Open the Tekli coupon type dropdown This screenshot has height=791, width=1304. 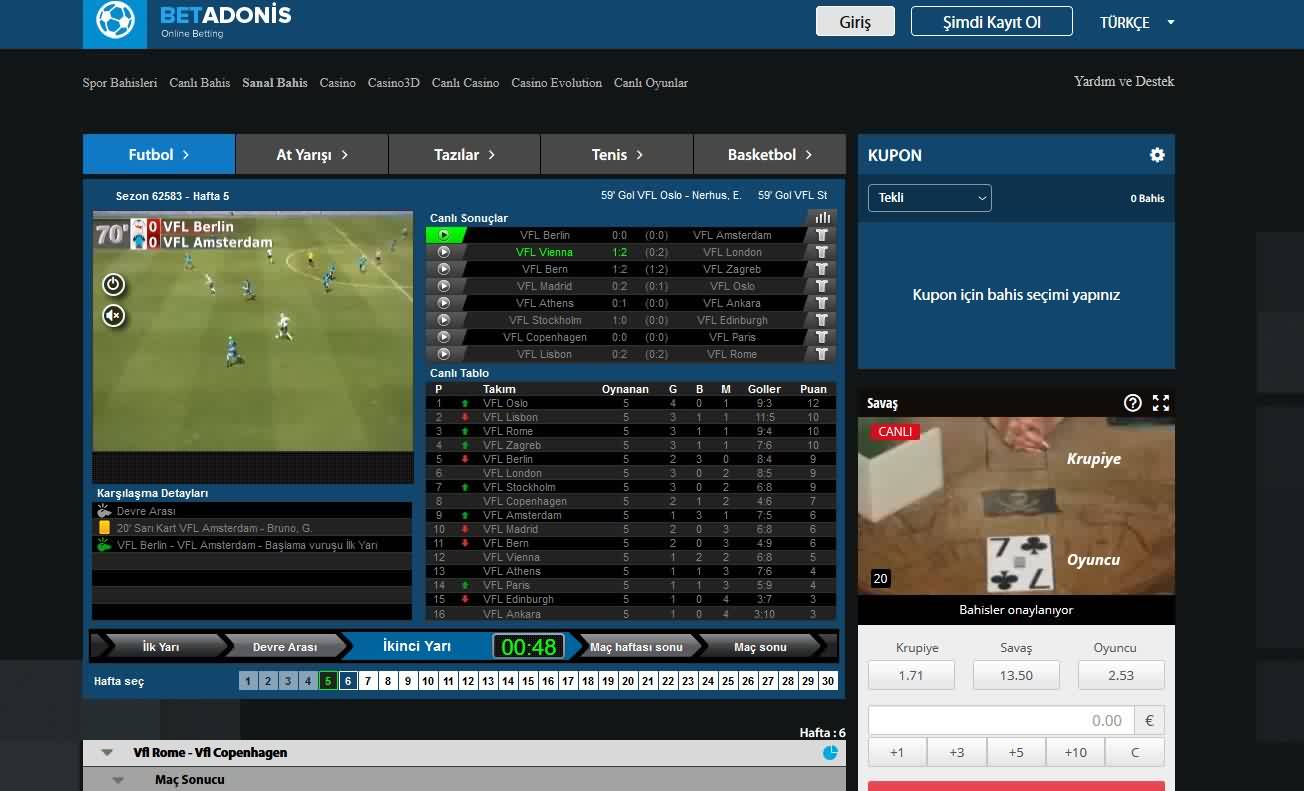(x=929, y=198)
